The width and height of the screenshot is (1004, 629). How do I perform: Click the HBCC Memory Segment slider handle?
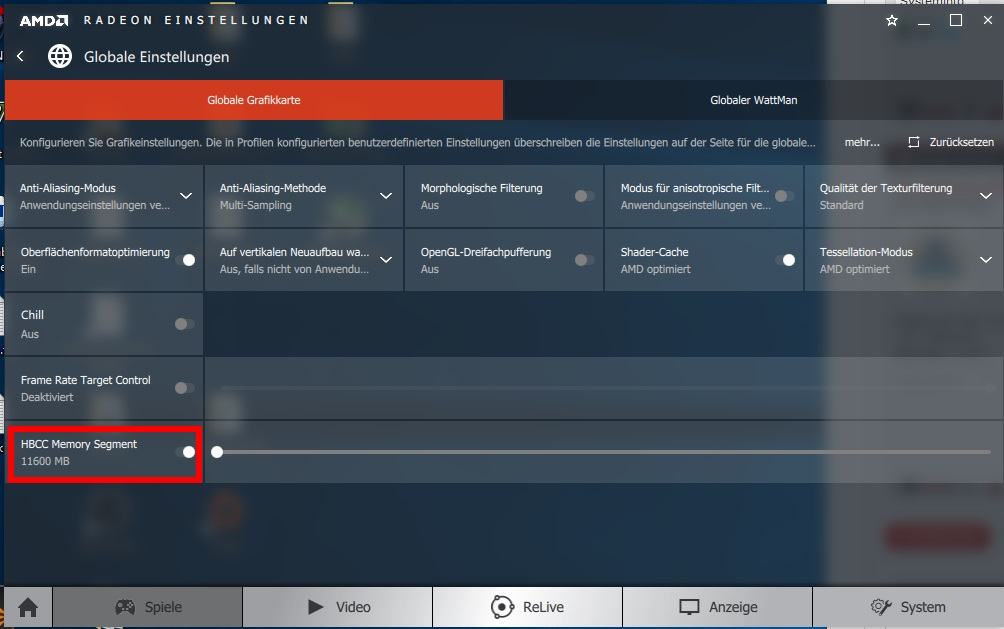217,452
